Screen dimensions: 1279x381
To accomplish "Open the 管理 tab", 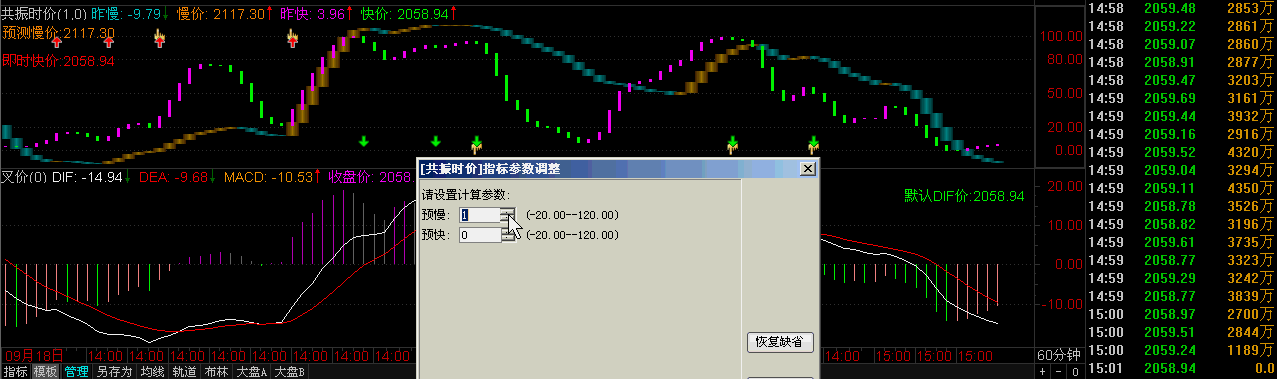I will (76, 372).
